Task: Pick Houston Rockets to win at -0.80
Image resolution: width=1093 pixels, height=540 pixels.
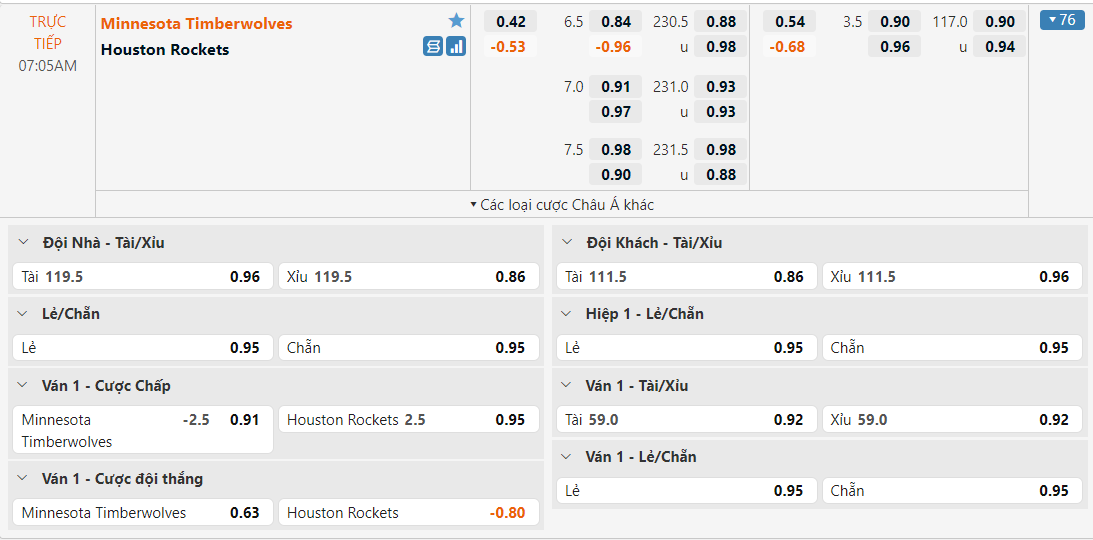Action: pyautogui.click(x=409, y=513)
